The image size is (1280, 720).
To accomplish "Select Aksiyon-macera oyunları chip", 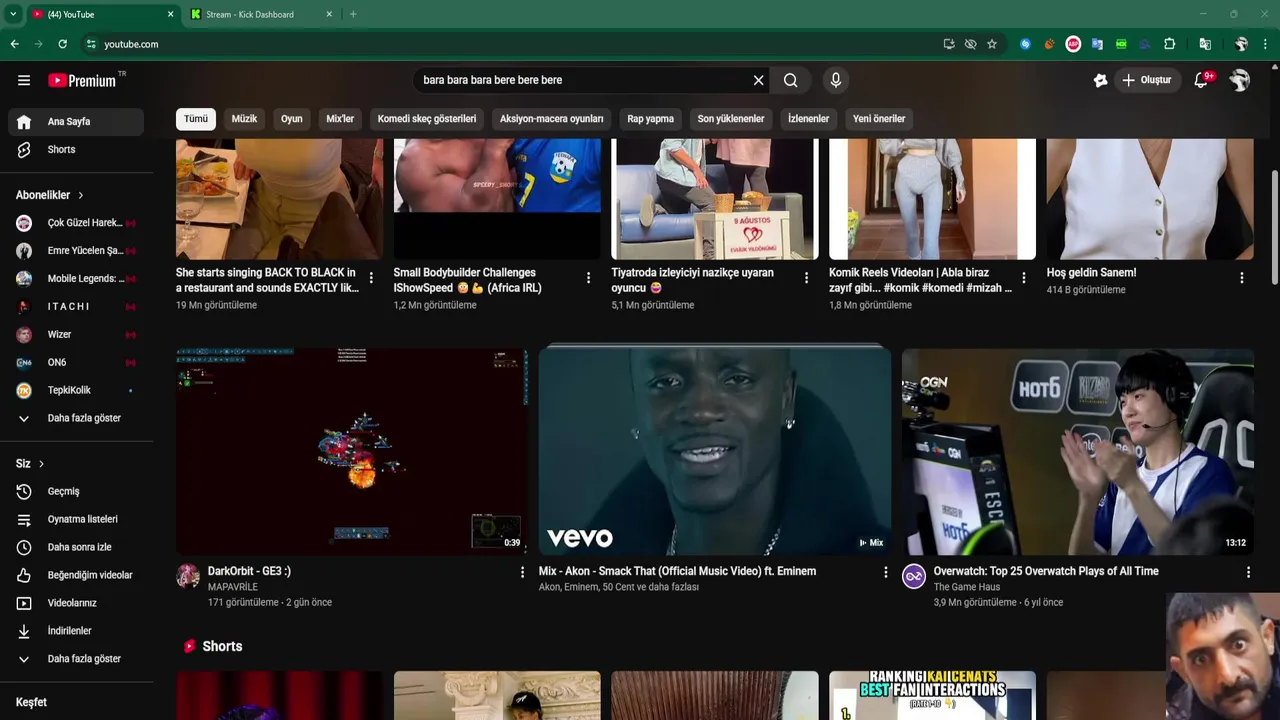I will [552, 119].
